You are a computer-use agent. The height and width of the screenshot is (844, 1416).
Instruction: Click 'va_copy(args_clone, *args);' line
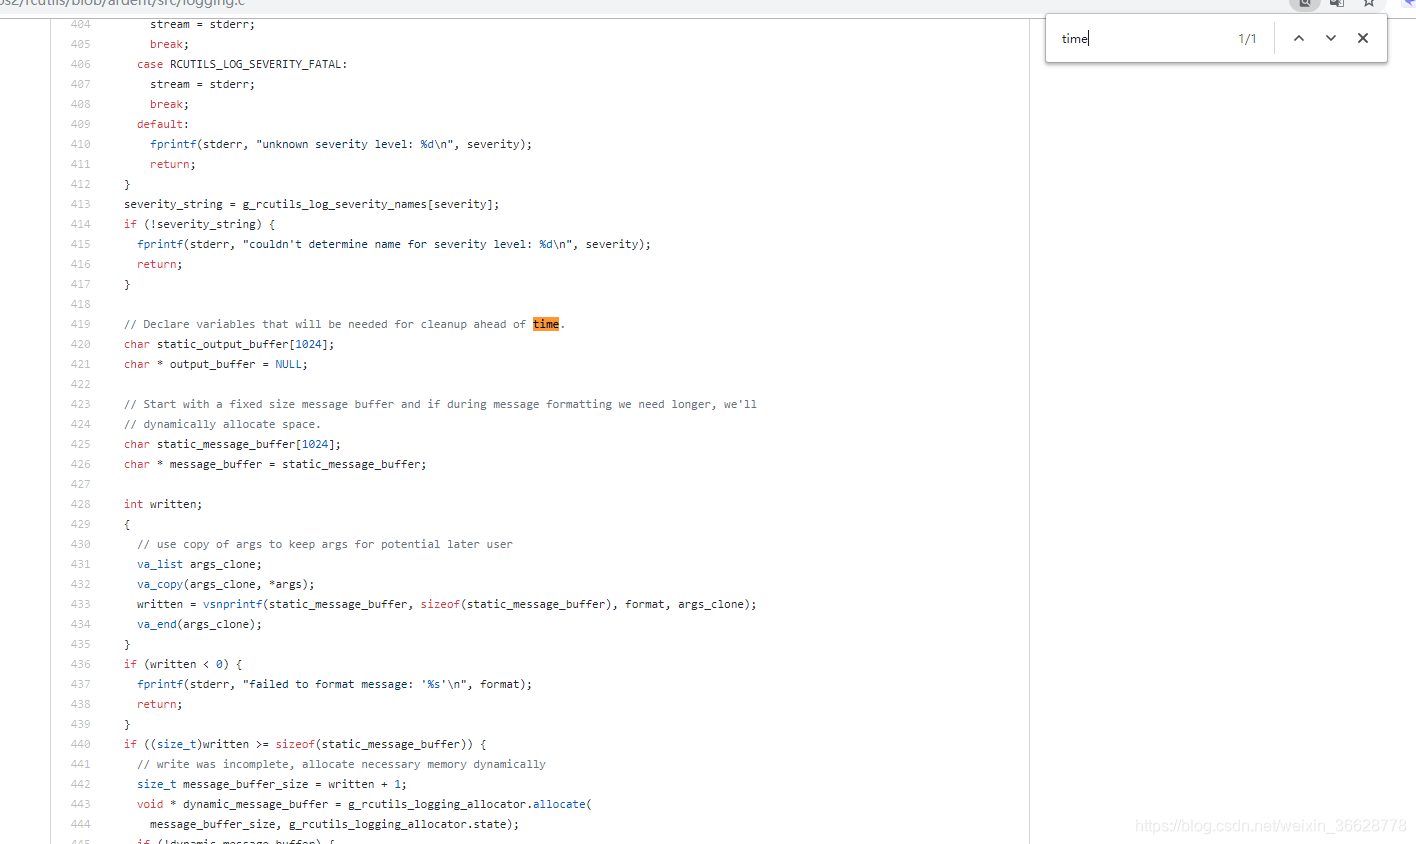226,584
